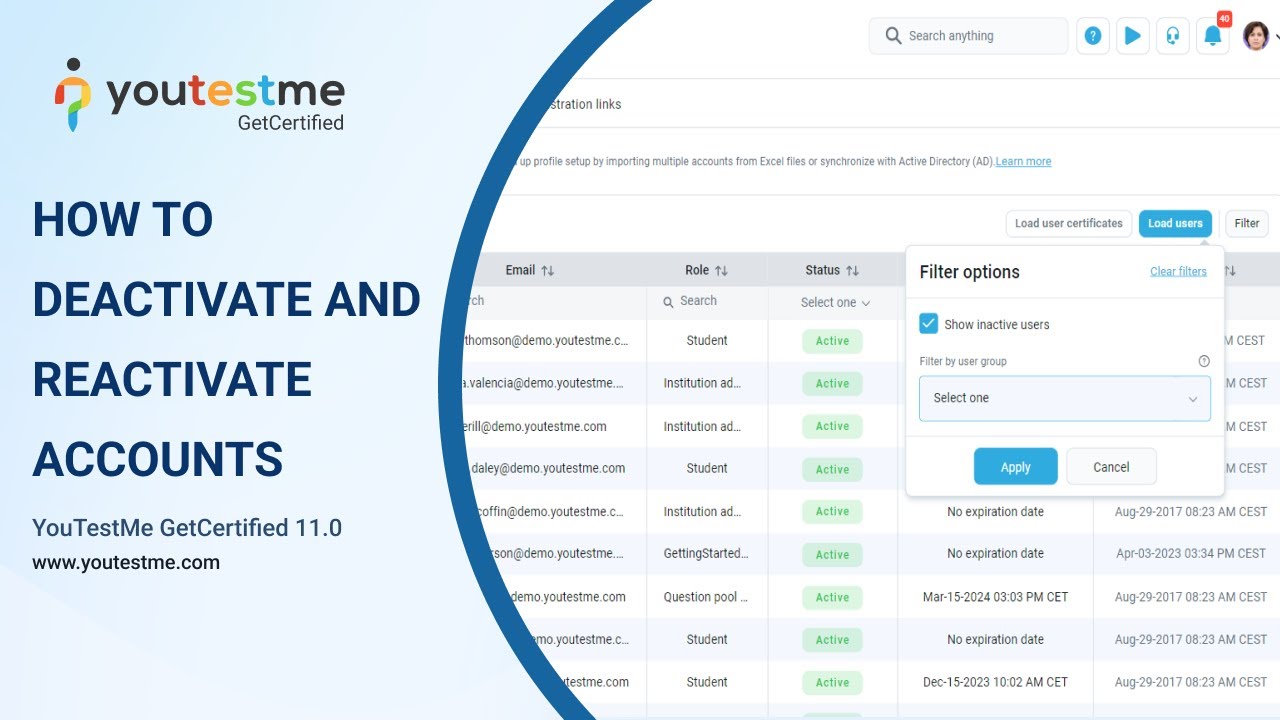Open the Status Select one filter dropdown
This screenshot has height=720, width=1280.
point(835,302)
